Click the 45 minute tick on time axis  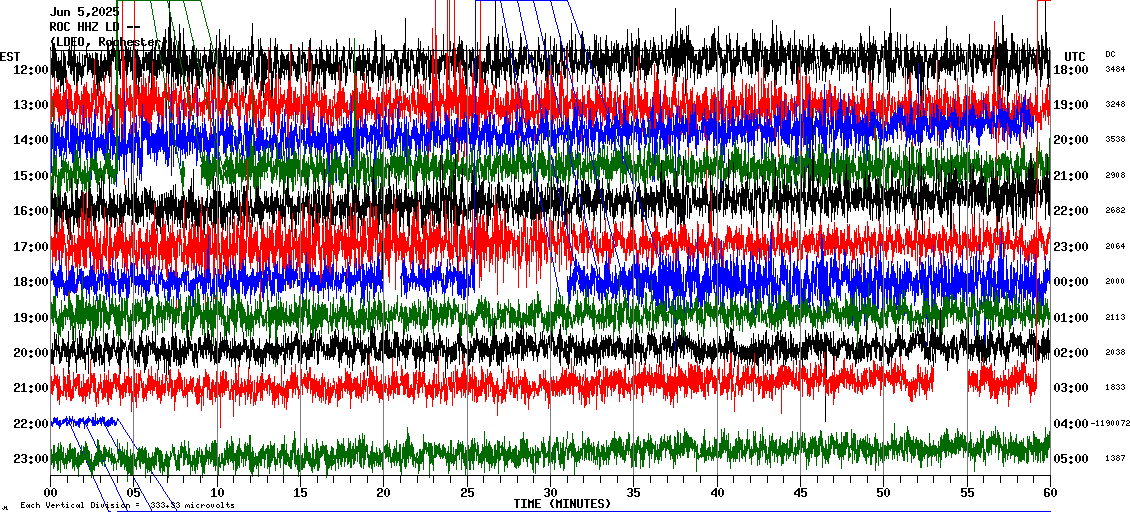pyautogui.click(x=800, y=493)
